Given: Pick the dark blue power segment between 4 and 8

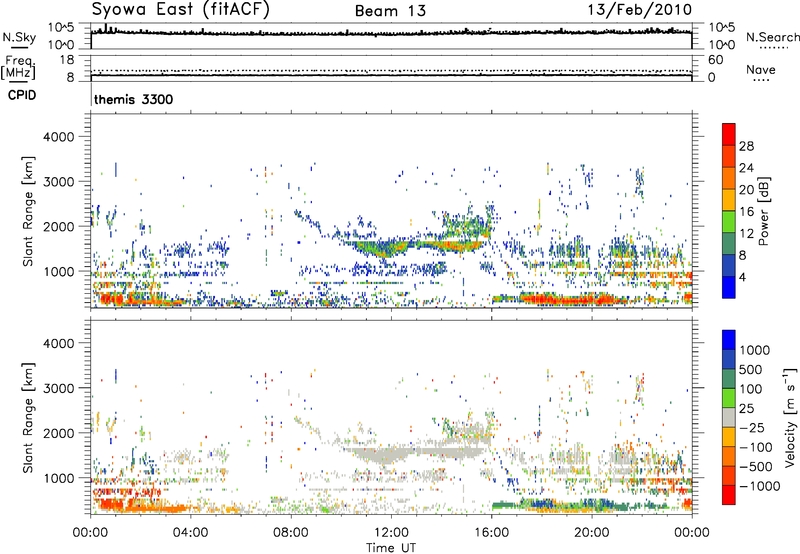Looking at the screenshot, I should [729, 265].
